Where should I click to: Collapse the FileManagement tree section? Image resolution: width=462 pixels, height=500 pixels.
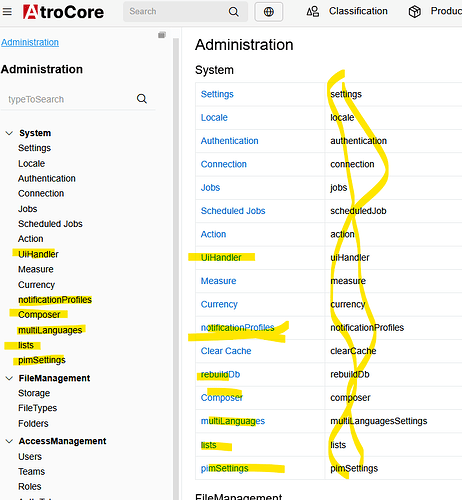click(x=9, y=378)
